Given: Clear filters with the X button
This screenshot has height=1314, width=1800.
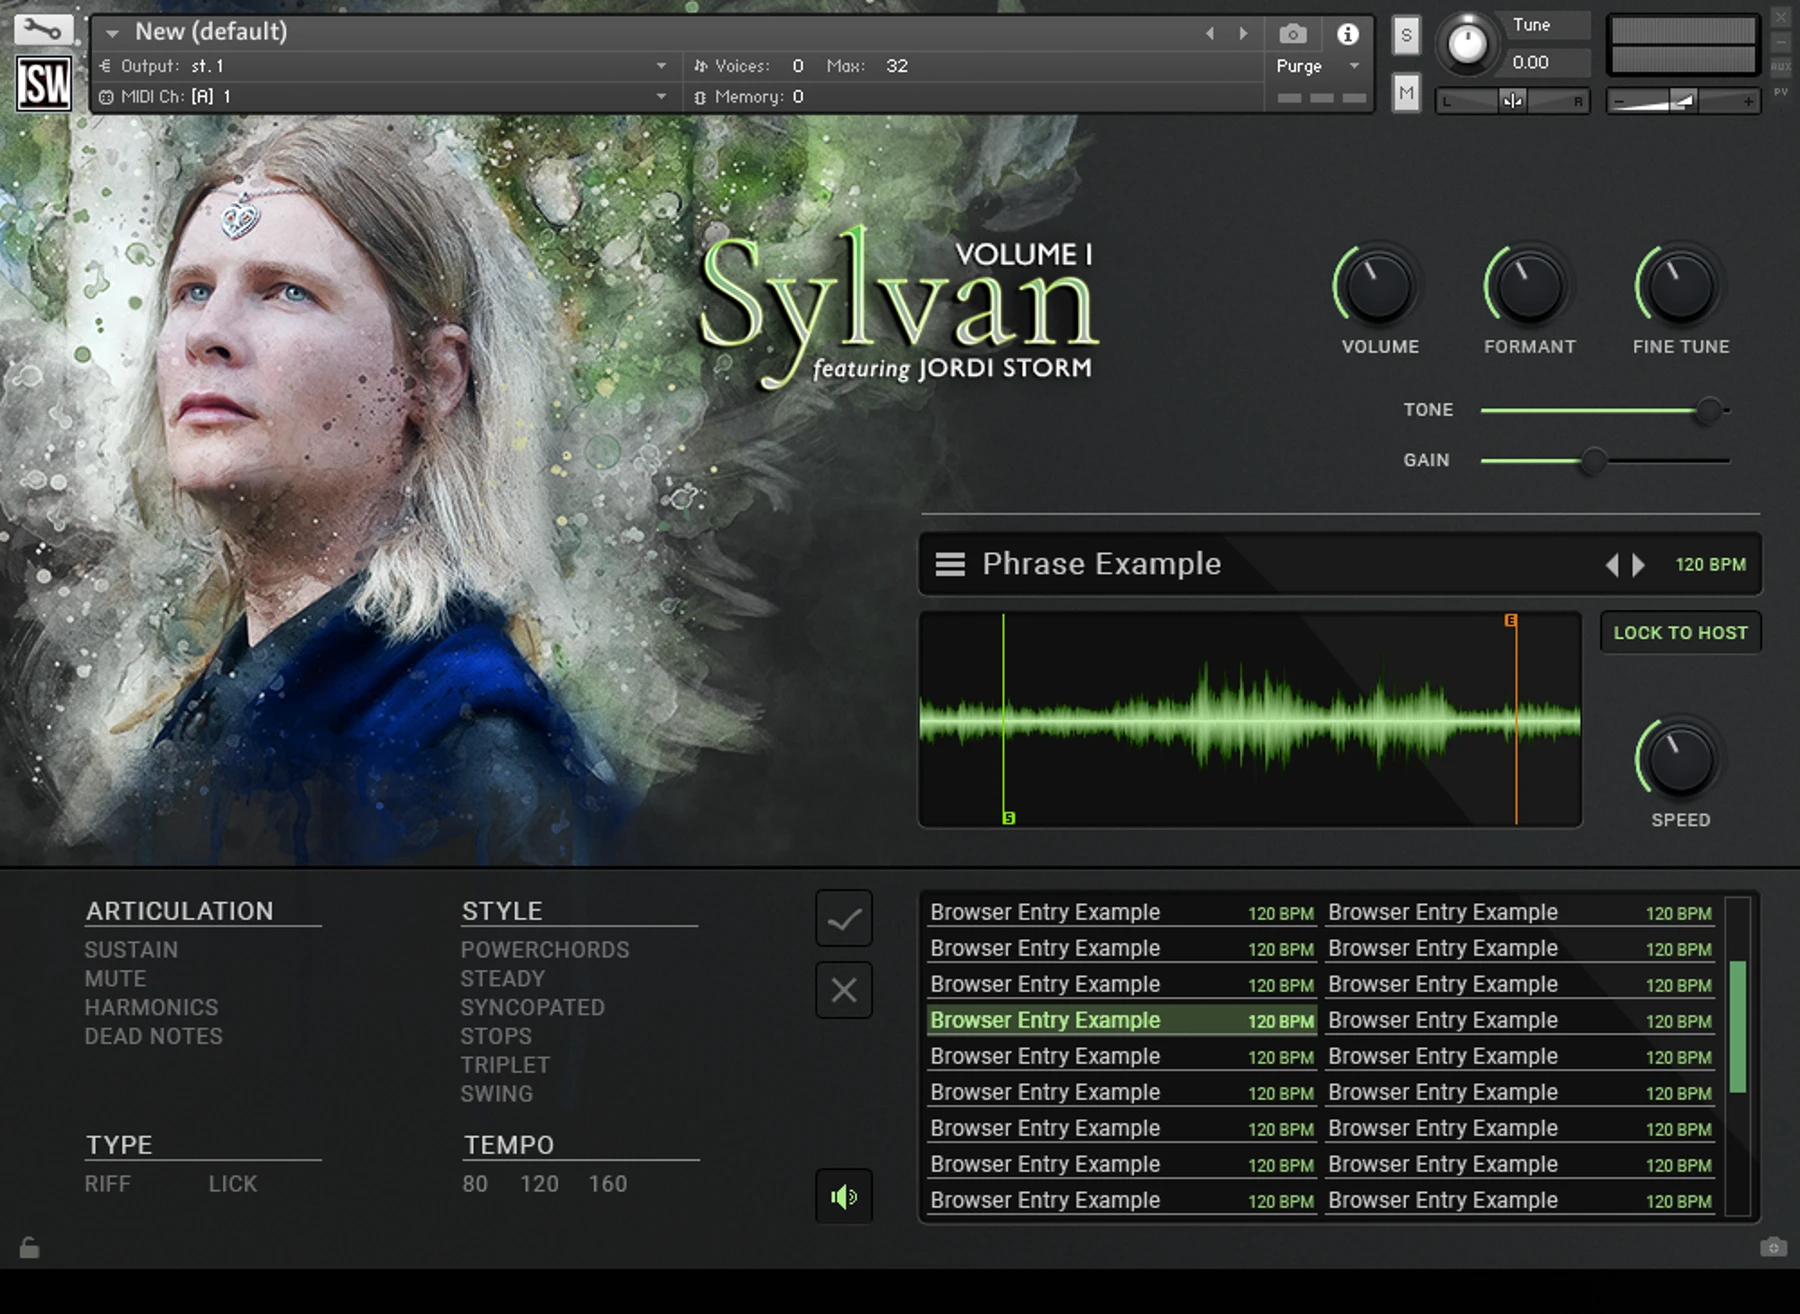Looking at the screenshot, I should tap(844, 990).
